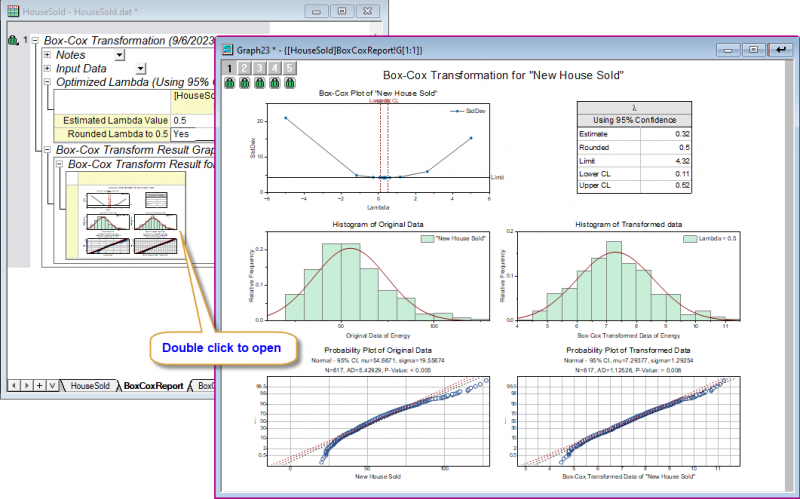Click the green lock icon beside Box-Cox Transformation
800x499 pixels.
click(x=13, y=40)
